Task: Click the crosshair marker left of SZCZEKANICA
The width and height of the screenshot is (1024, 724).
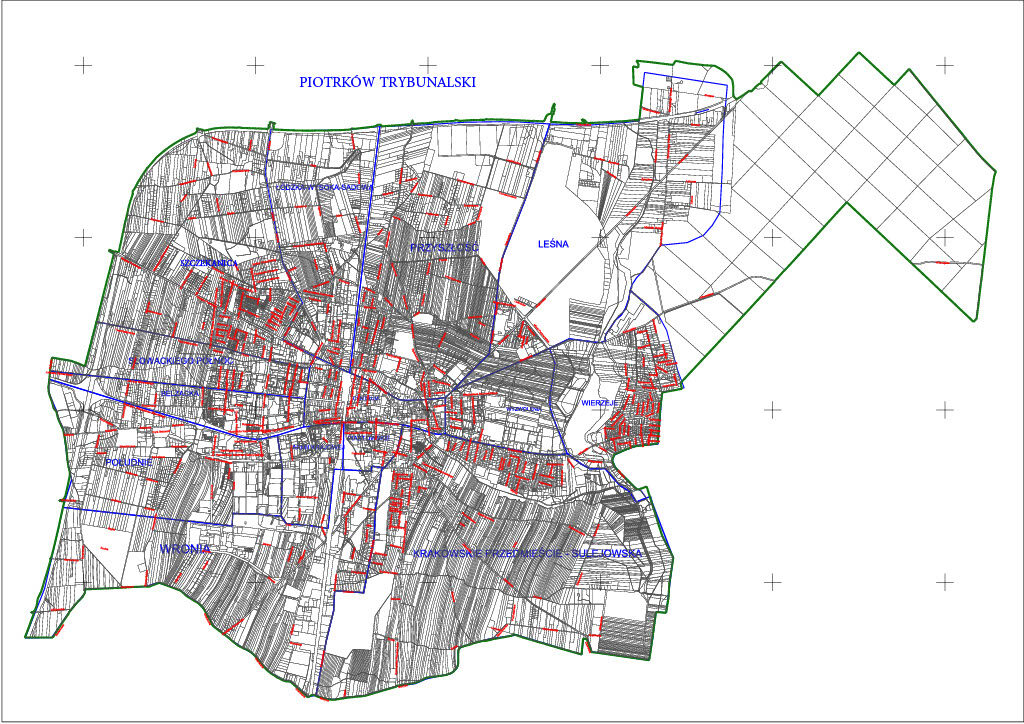Action: coord(83,237)
